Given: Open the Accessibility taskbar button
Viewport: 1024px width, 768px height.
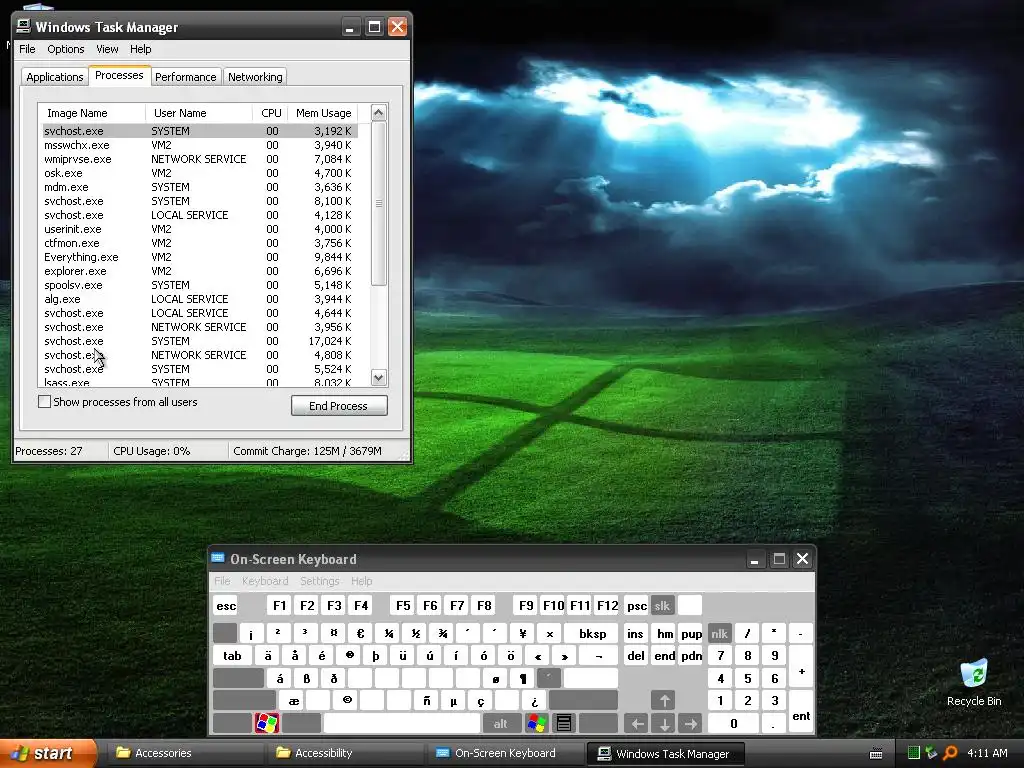Looking at the screenshot, I should pos(344,753).
